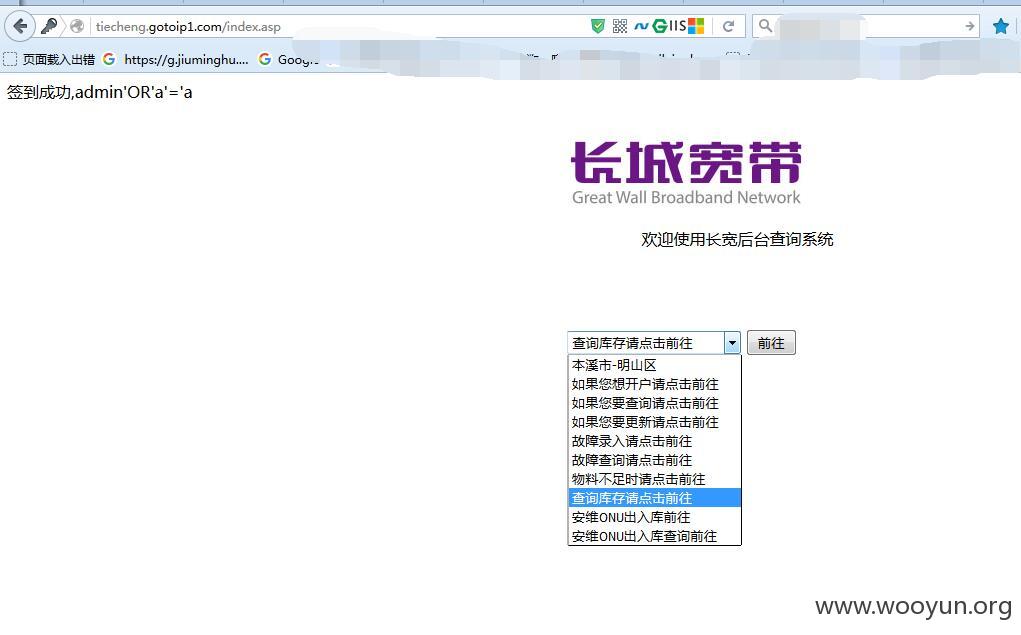1021x635 pixels.
Task: Click the '签到成功,admin'OR'a'='a' text
Action: (100, 92)
